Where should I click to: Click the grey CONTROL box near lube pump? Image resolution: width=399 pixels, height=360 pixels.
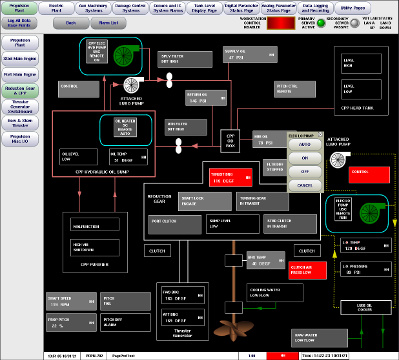pos(79,89)
